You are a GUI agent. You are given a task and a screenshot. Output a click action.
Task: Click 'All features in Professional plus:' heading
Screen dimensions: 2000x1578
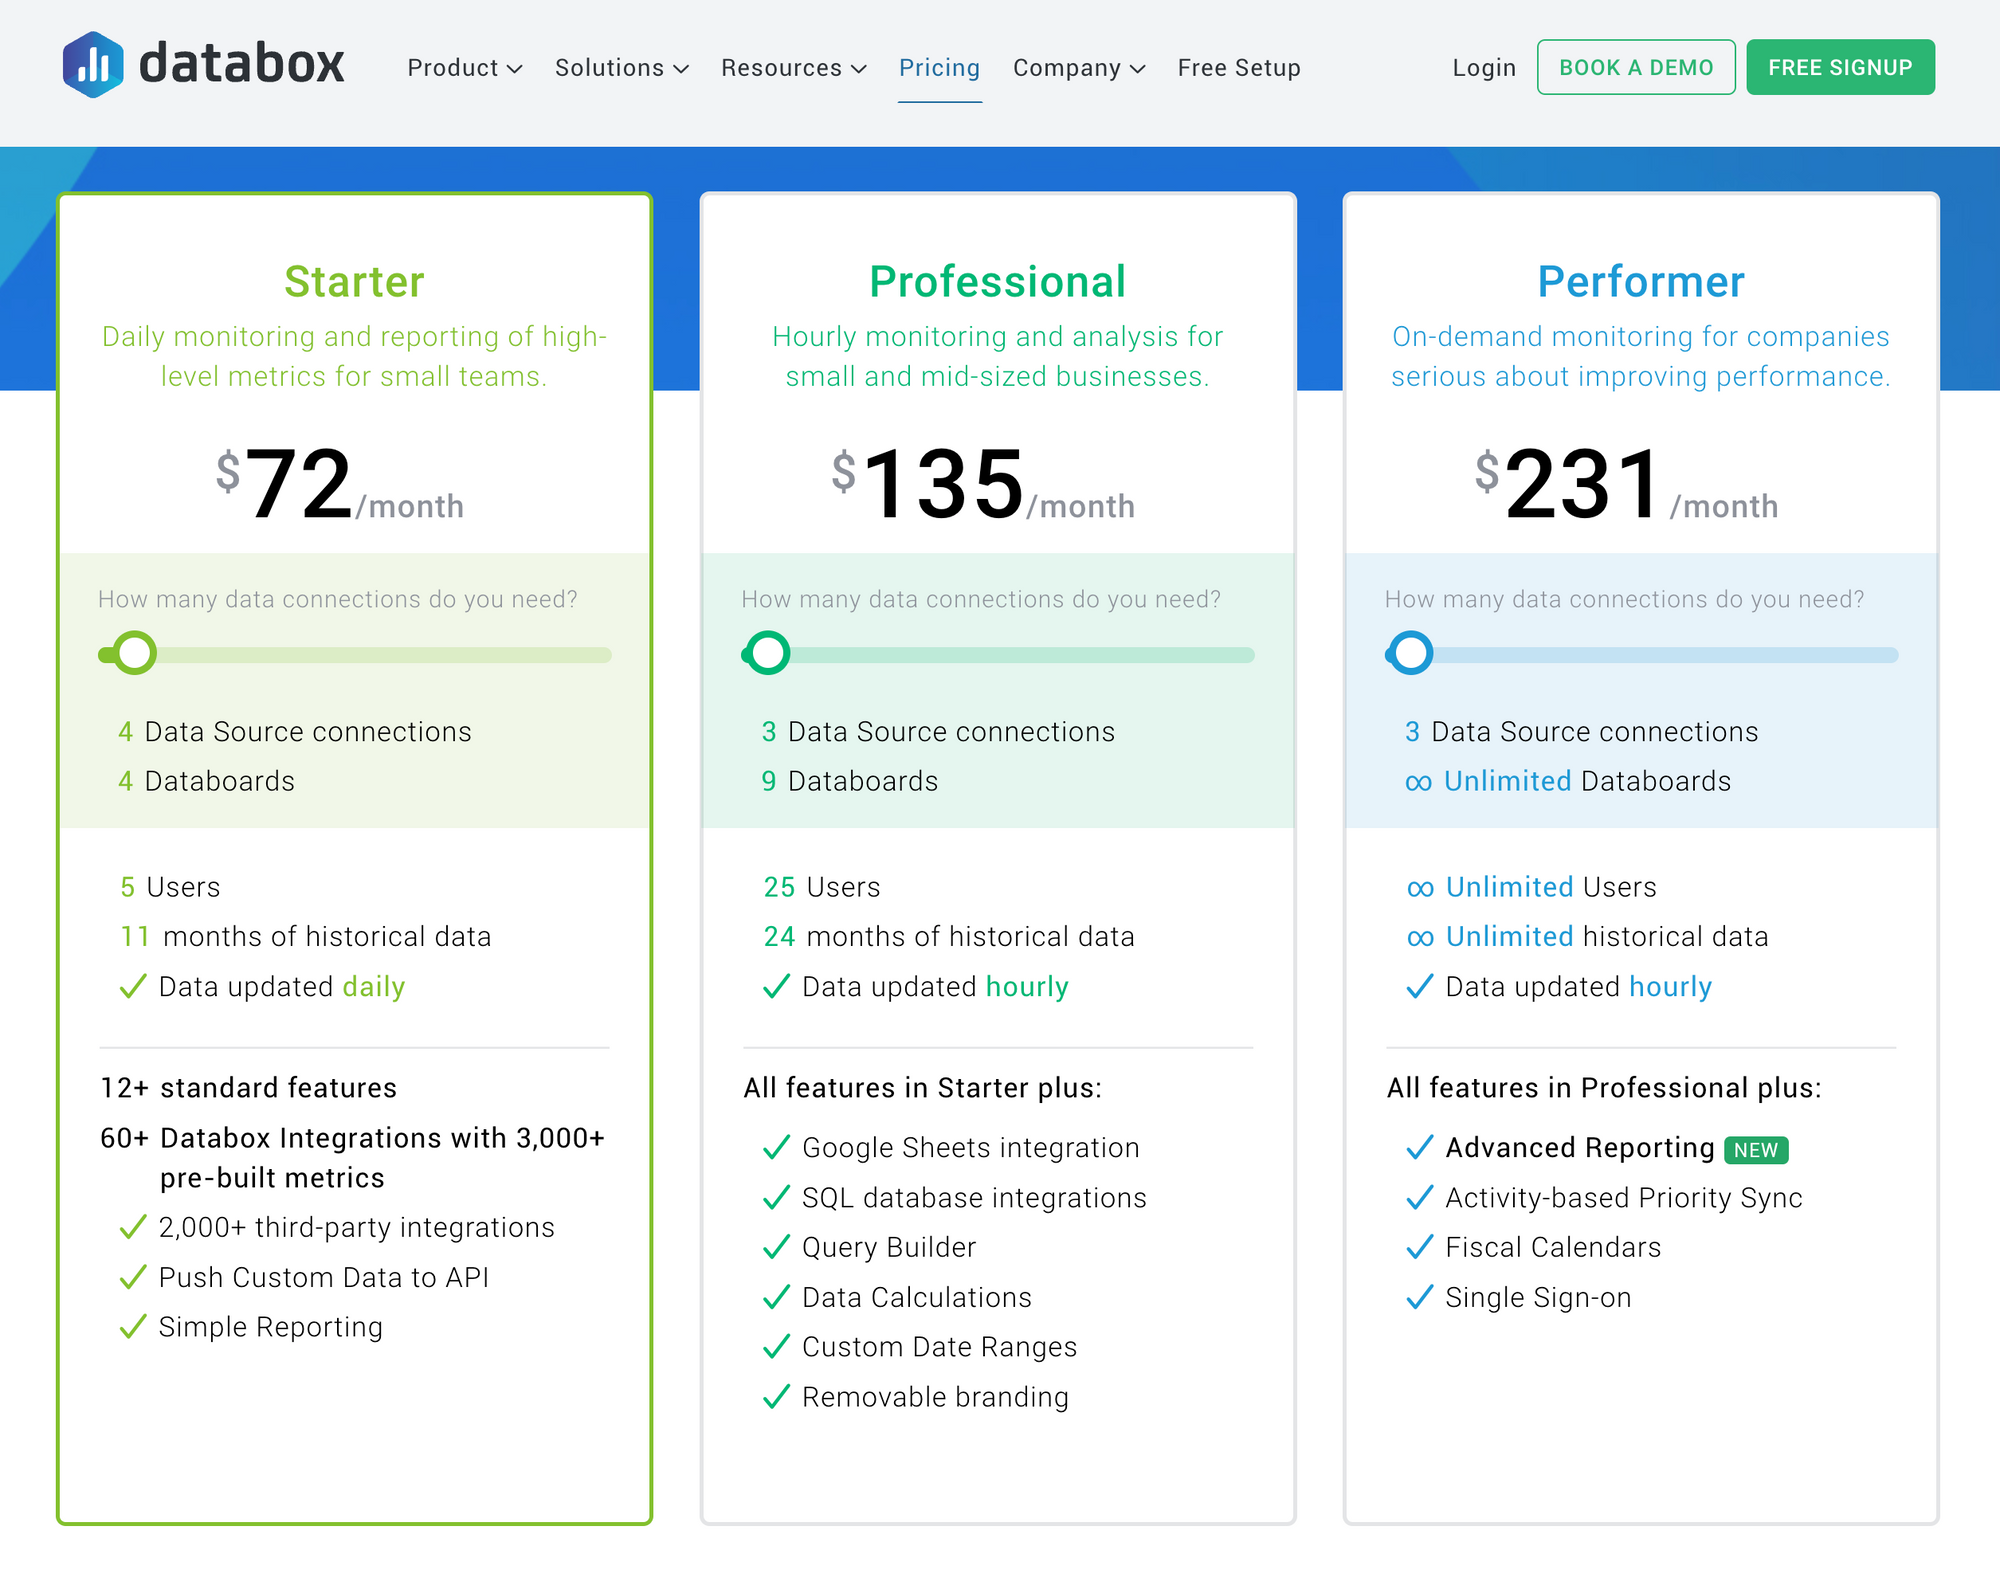1604,1088
